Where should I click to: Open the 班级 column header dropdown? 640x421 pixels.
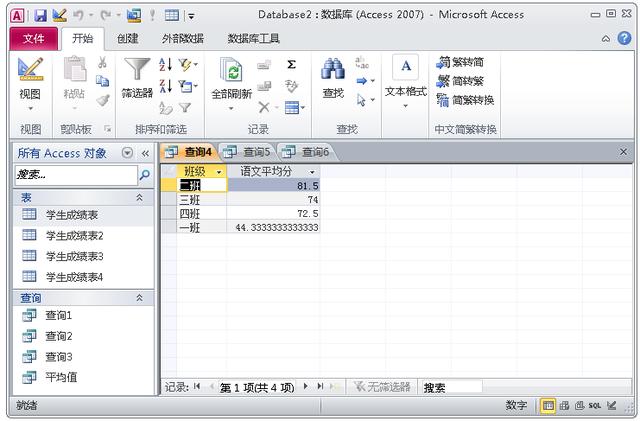click(x=219, y=172)
